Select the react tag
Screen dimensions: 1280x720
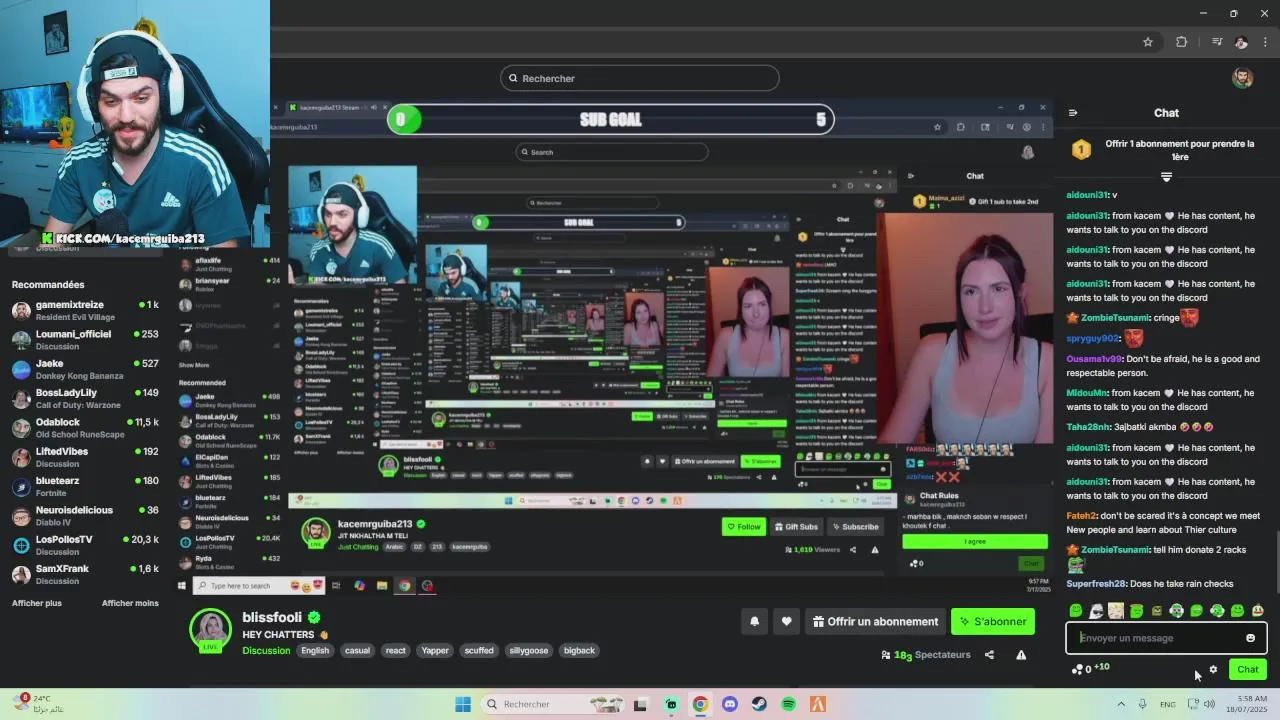point(396,650)
